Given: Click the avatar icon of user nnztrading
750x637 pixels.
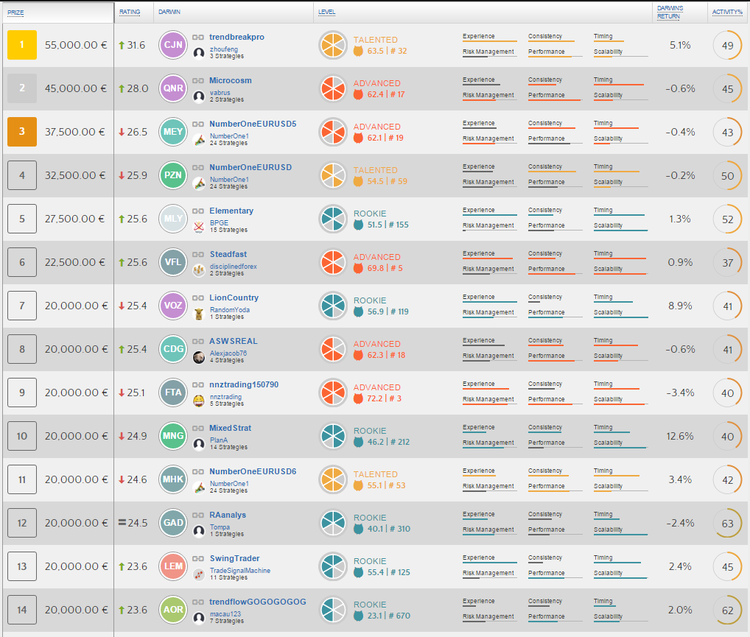Looking at the screenshot, I should [199, 400].
